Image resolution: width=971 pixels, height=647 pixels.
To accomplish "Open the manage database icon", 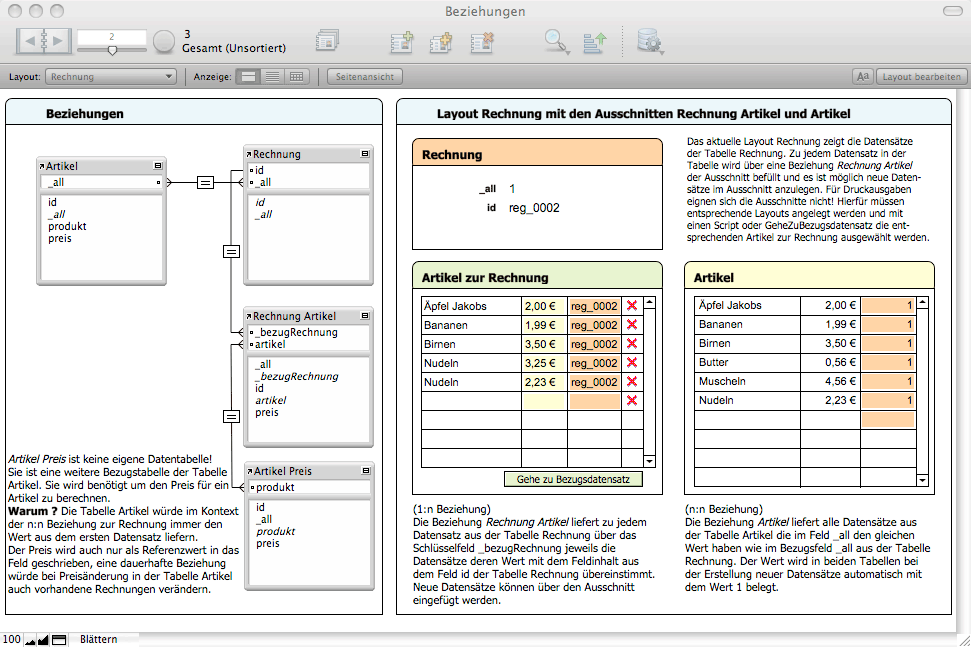I will [x=651, y=42].
